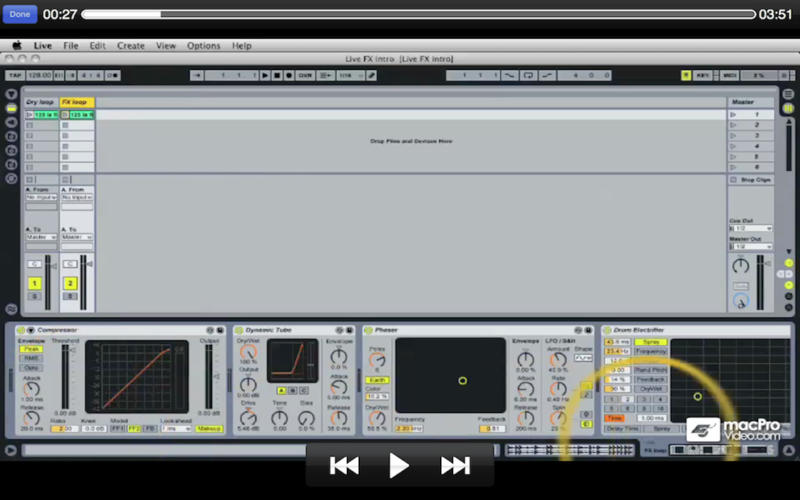This screenshot has height=500, width=800.
Task: Toggle the Compressor device activator
Action: (x=20, y=330)
